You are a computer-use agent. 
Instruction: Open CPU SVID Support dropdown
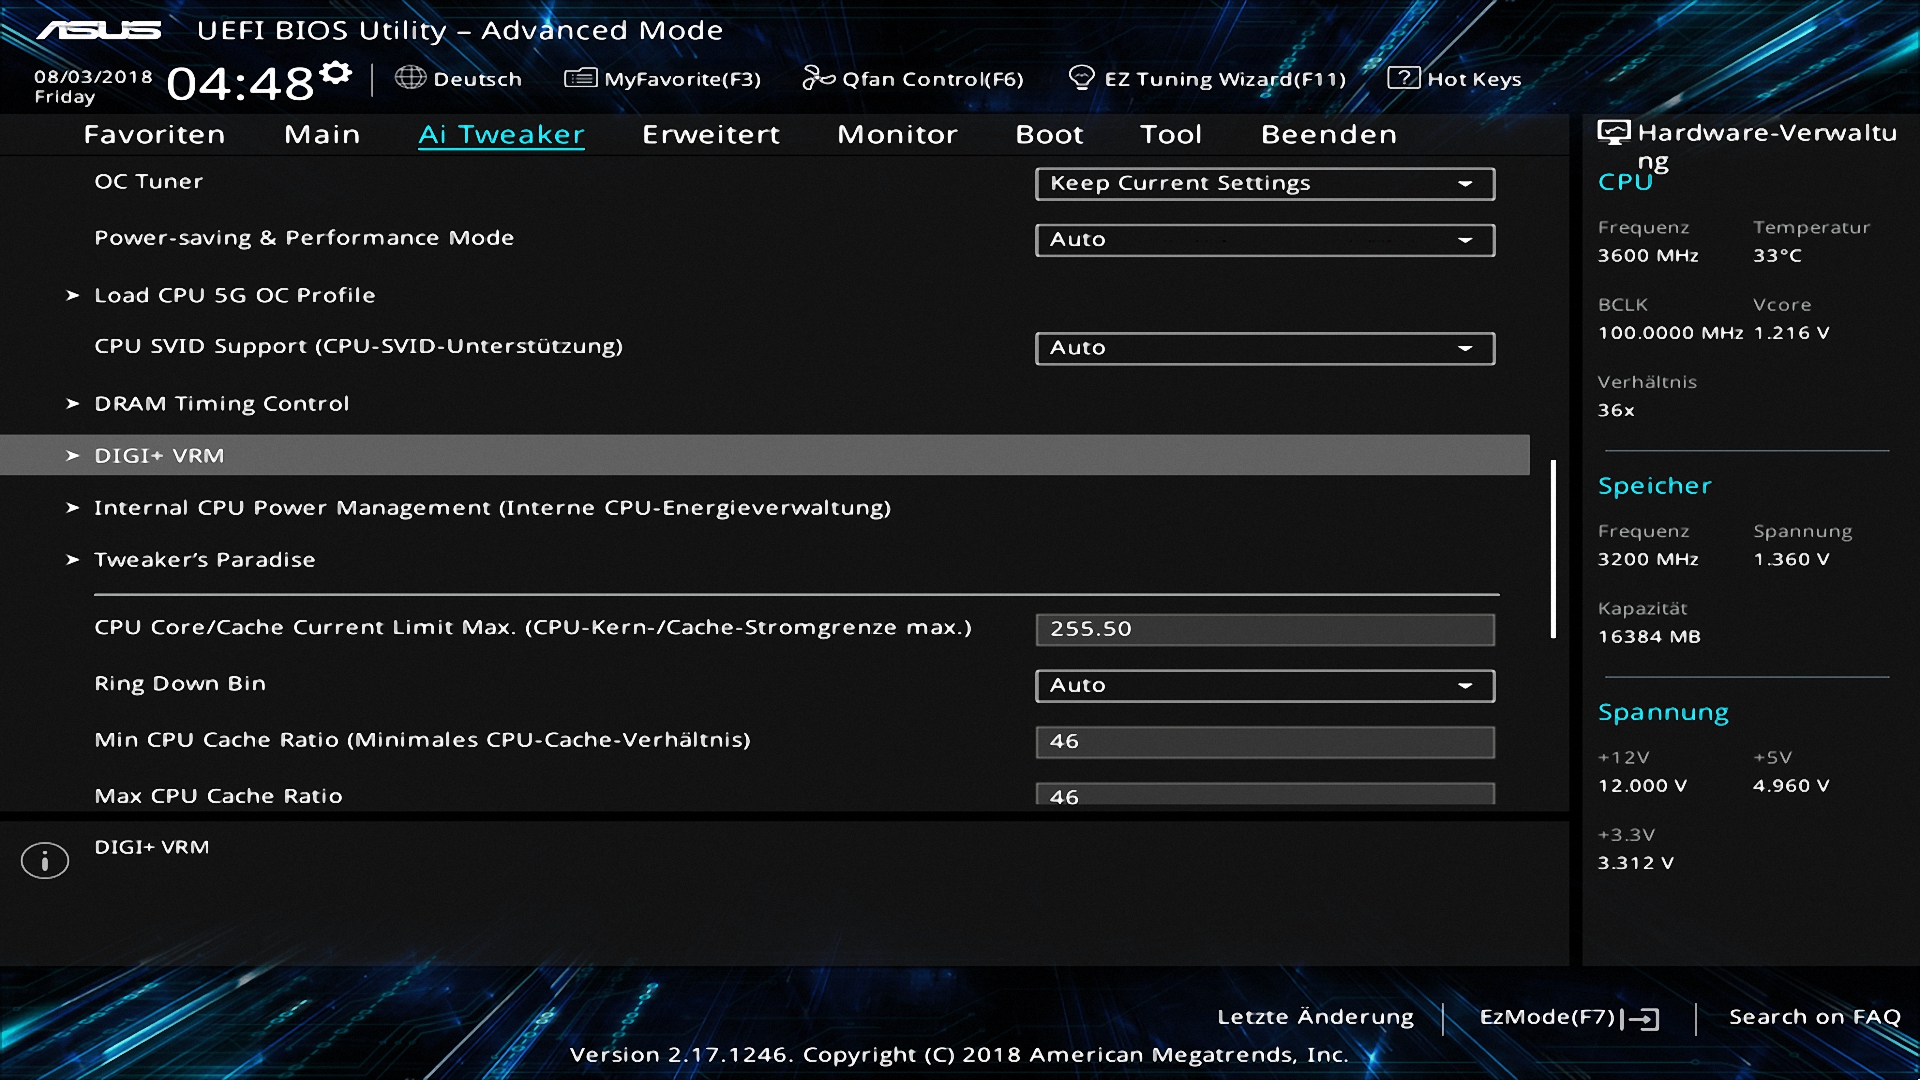[x=1264, y=348]
